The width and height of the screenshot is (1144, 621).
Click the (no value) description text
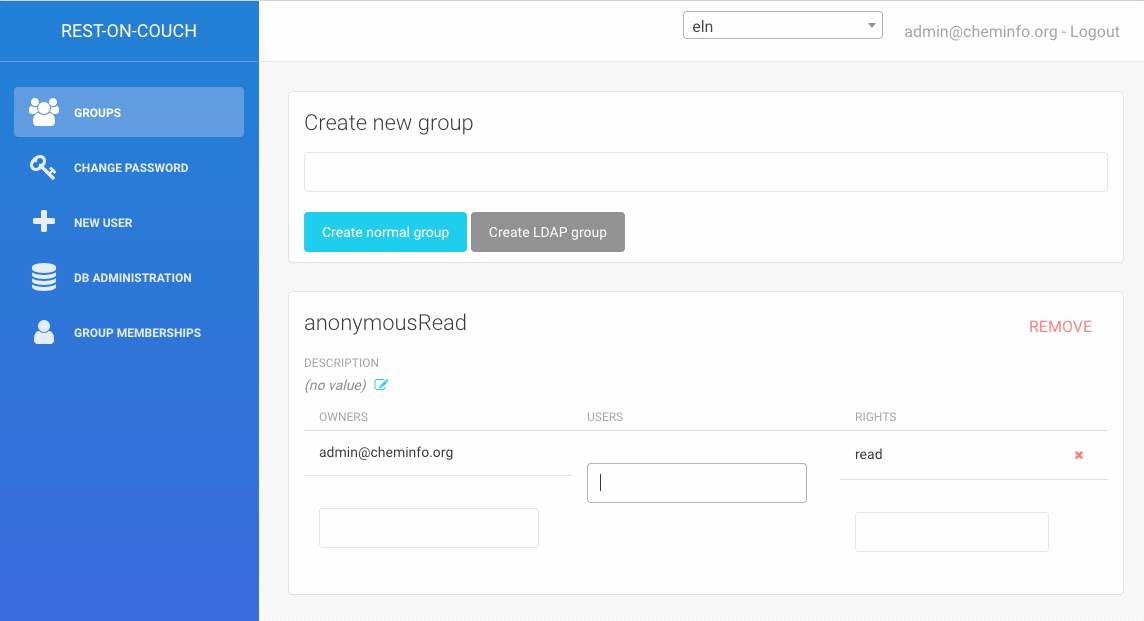coord(335,385)
